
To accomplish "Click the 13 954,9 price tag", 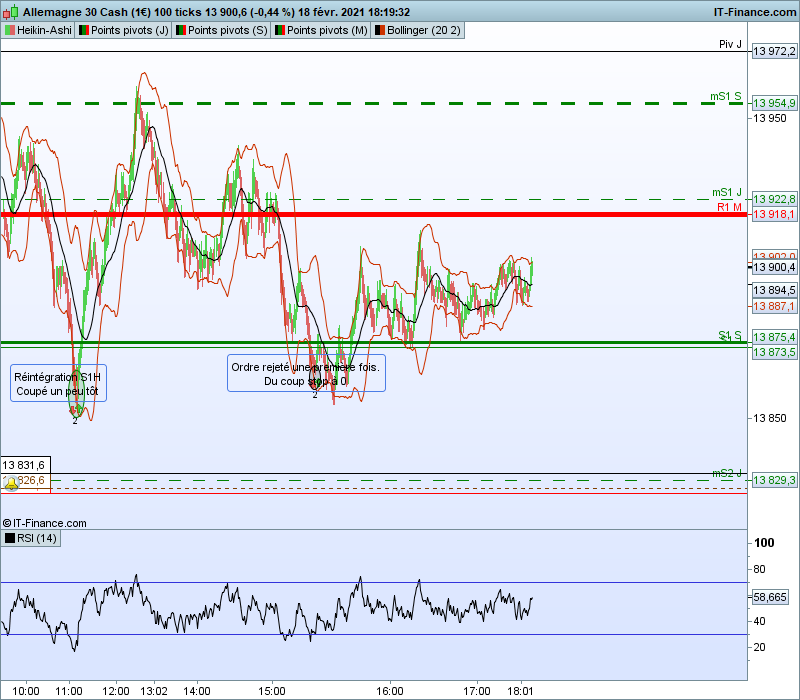I will [774, 103].
